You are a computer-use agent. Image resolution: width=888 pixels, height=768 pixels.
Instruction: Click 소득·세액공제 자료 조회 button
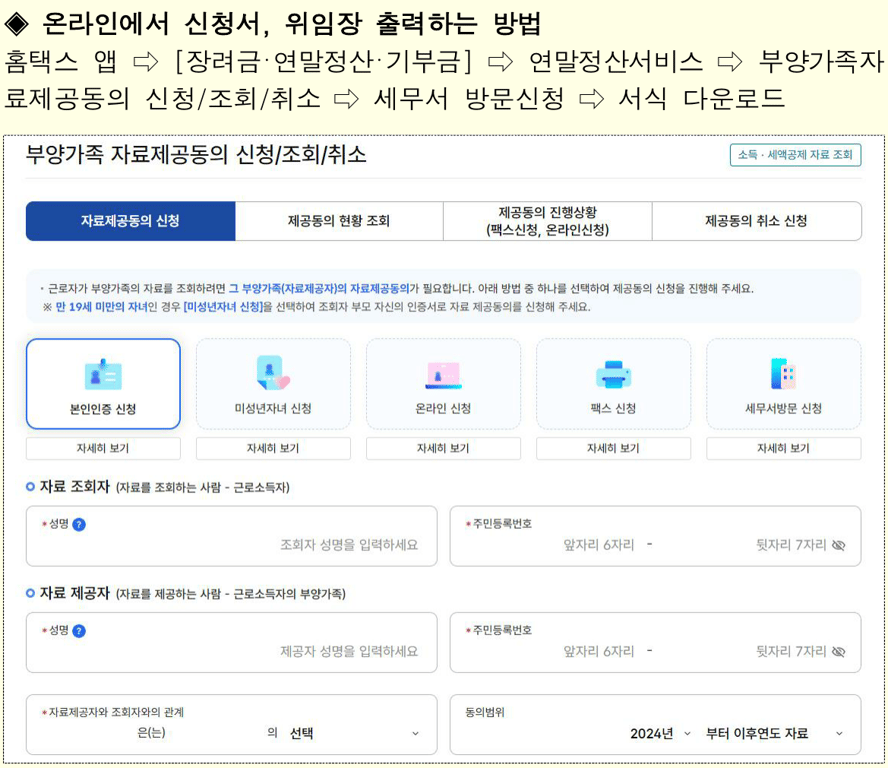click(795, 155)
